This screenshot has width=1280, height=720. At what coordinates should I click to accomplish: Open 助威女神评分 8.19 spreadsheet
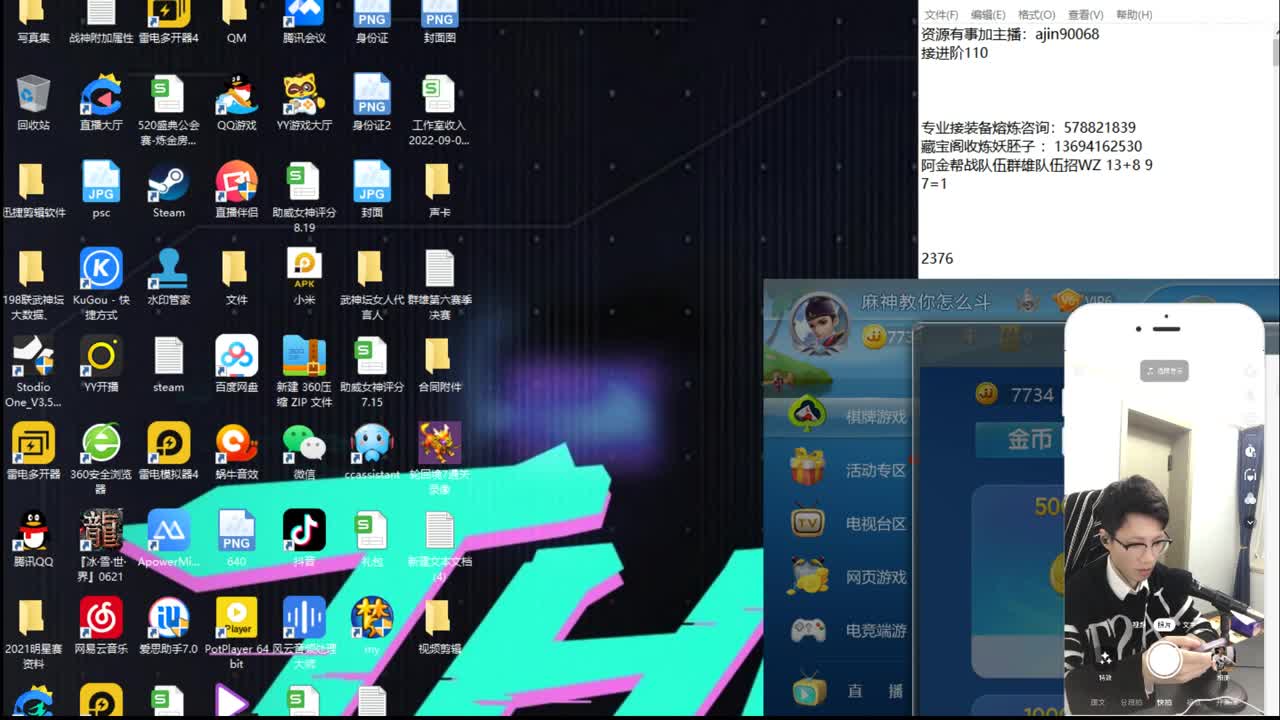coord(304,197)
